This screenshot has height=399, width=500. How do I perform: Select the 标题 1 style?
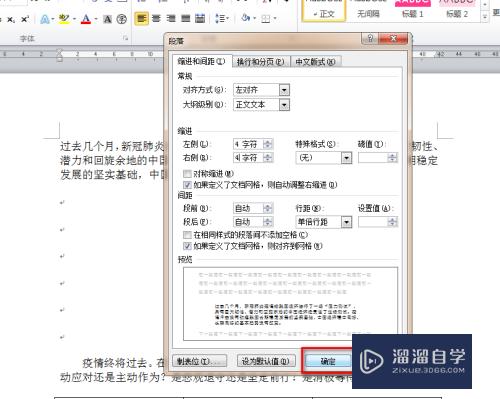point(413,11)
